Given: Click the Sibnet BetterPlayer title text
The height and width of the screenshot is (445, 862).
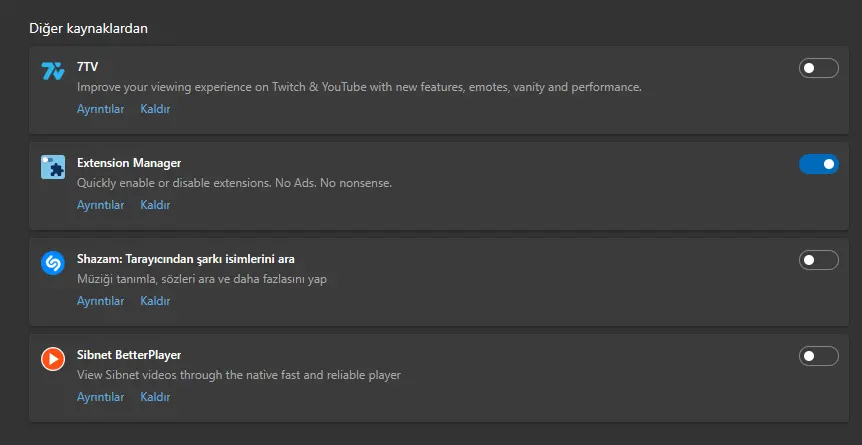Looking at the screenshot, I should click(129, 355).
